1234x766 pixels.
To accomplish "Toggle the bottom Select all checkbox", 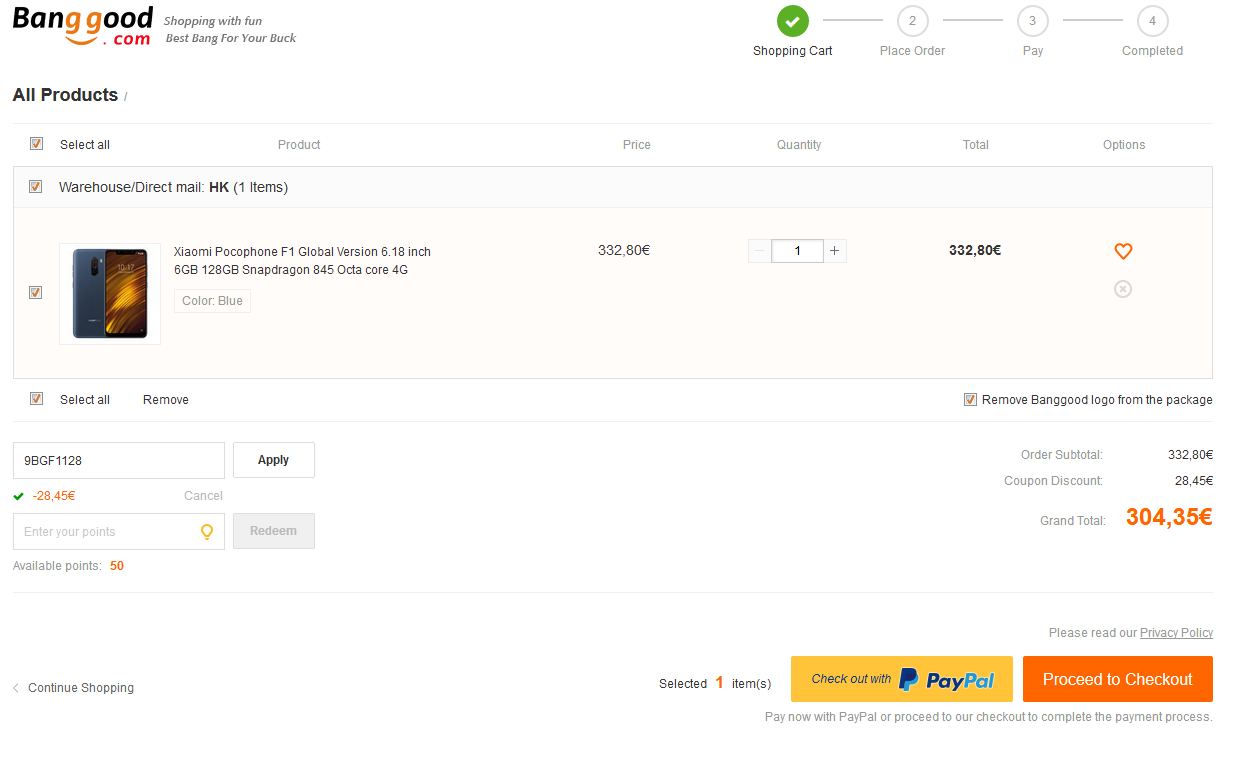I will [36, 399].
